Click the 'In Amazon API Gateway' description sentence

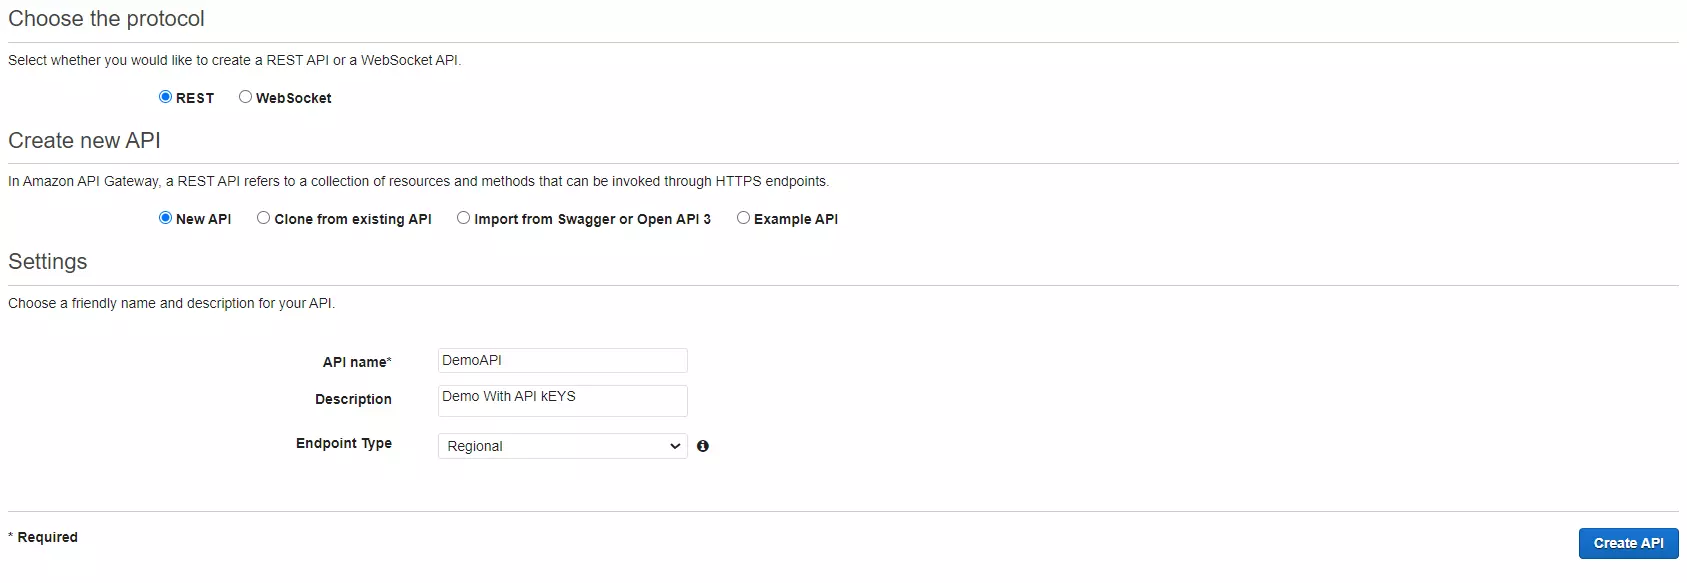[x=418, y=181]
